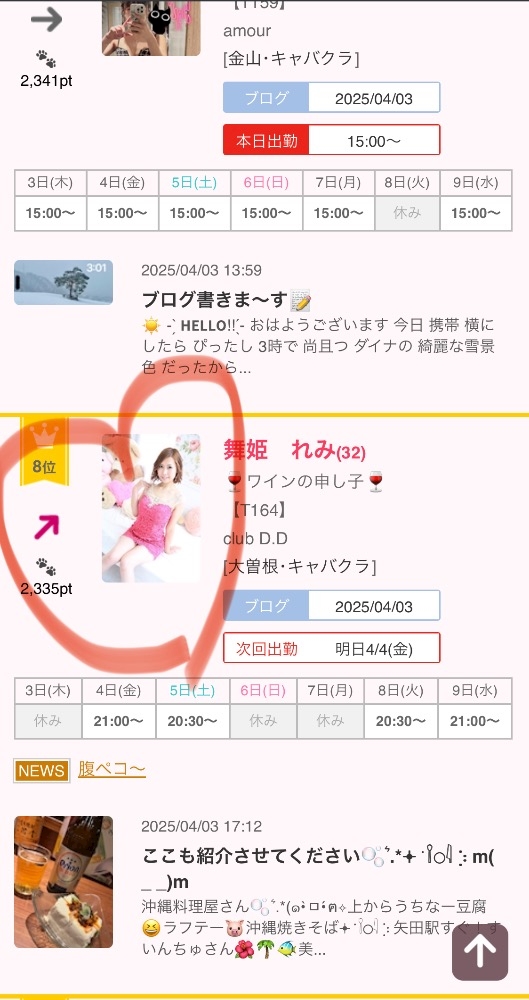
Task: Open the Orion beer food thumbnail
Action: coord(64,882)
